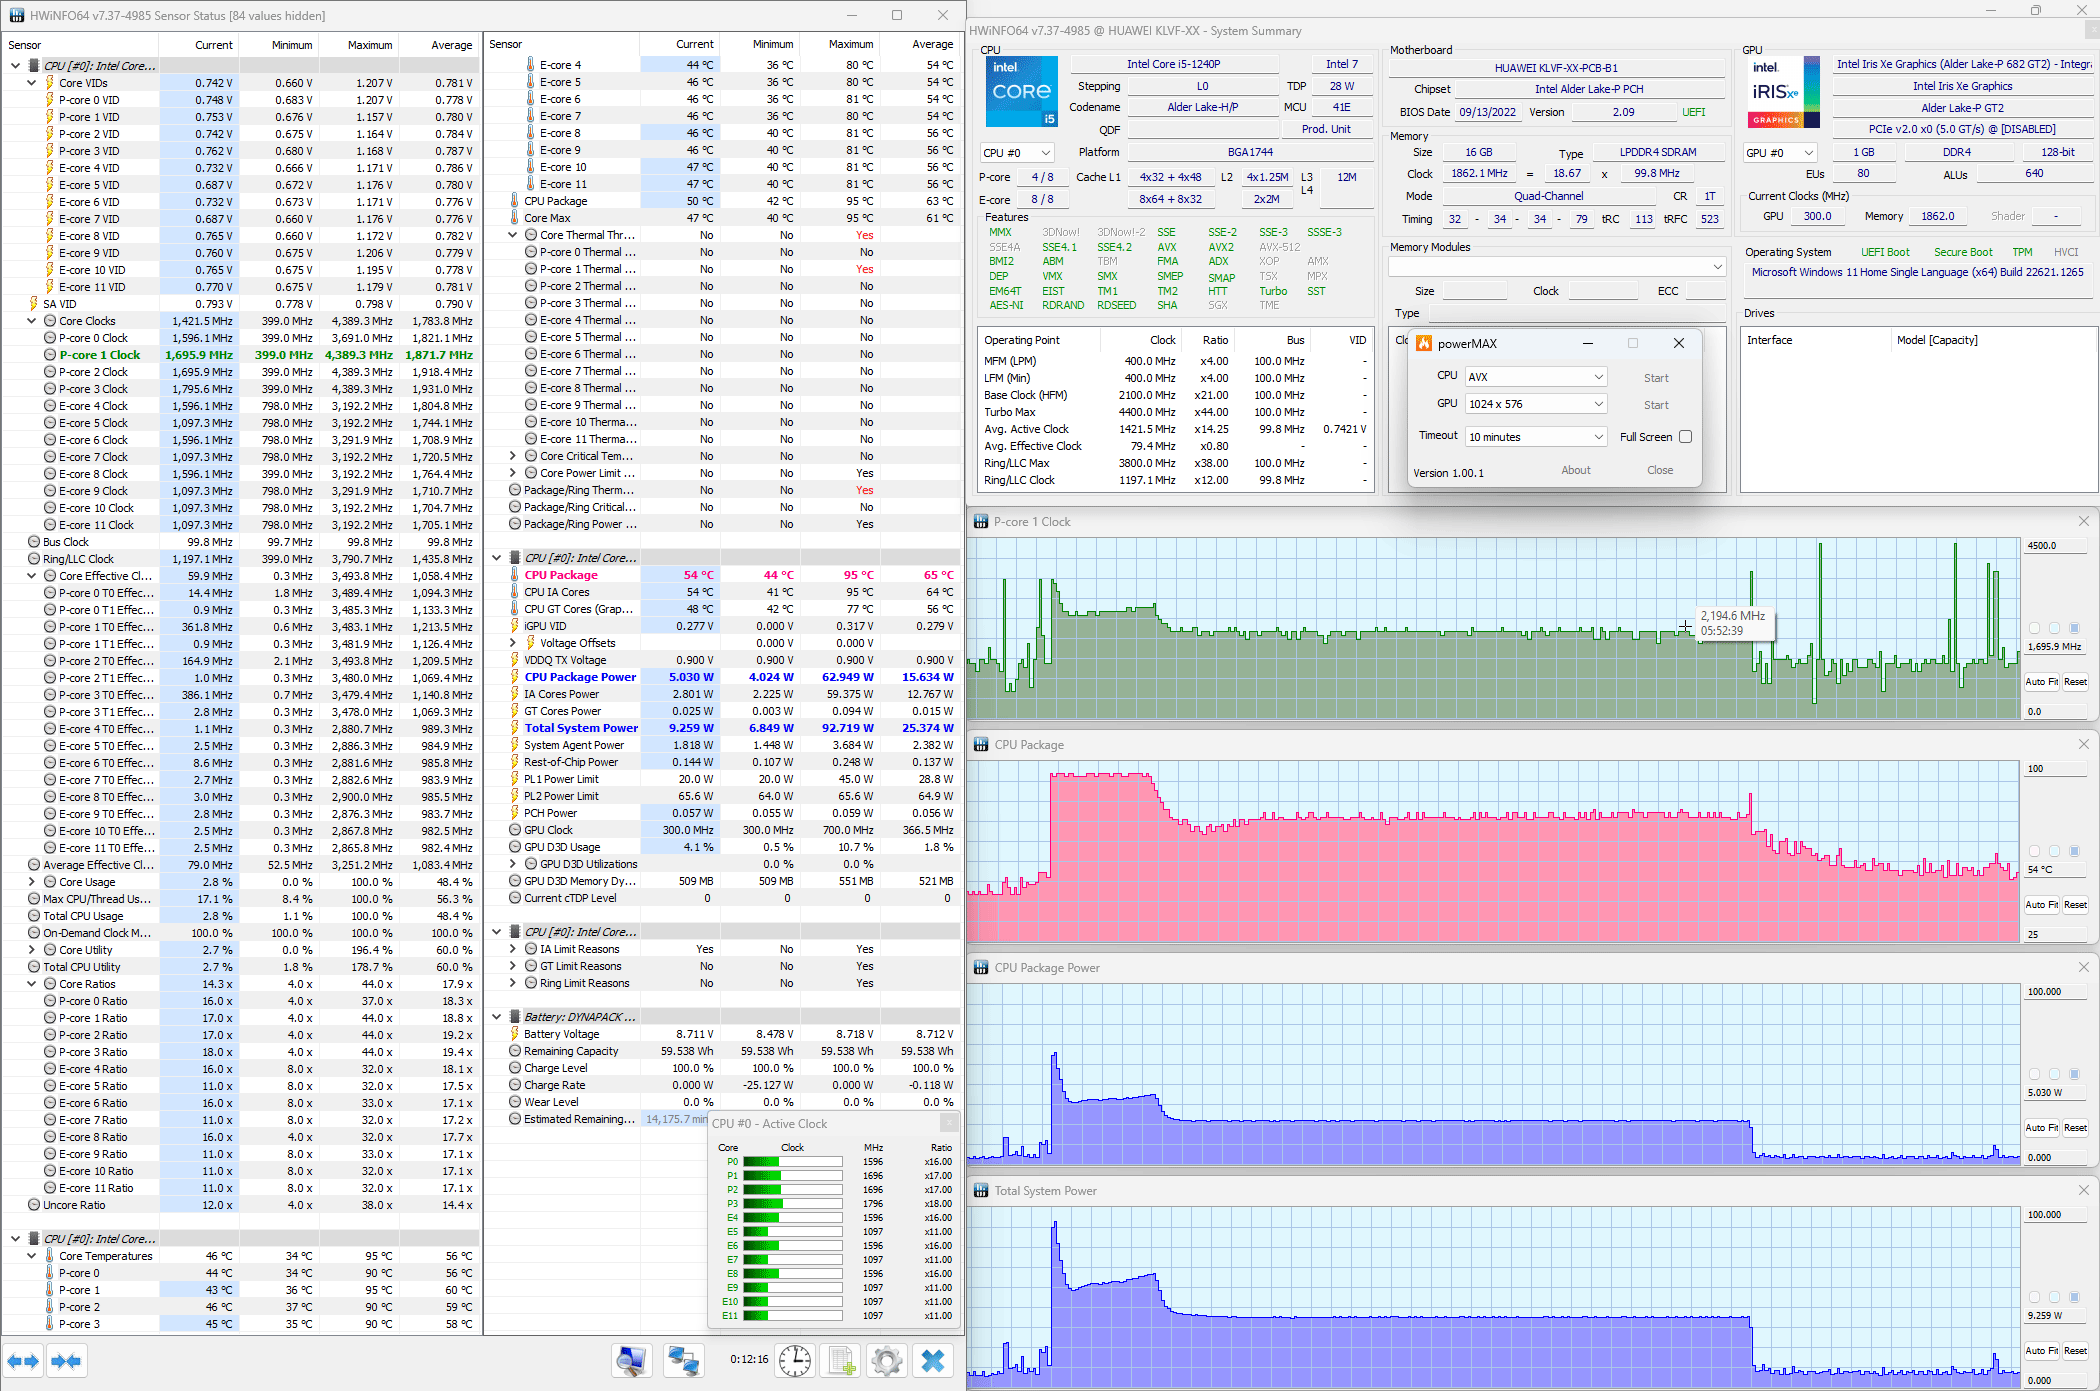Open the Timeout dropdown showing 10 minutes
This screenshot has width=2100, height=1391.
(1536, 437)
